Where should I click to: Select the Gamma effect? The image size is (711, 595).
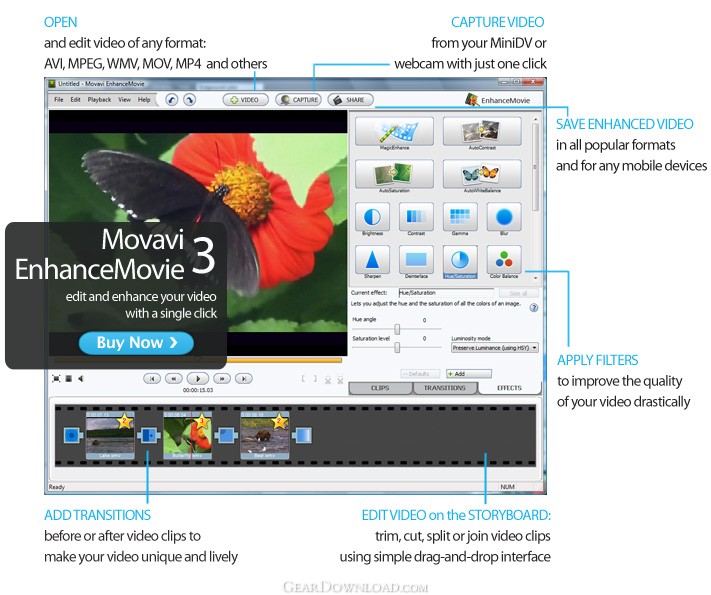(x=460, y=217)
